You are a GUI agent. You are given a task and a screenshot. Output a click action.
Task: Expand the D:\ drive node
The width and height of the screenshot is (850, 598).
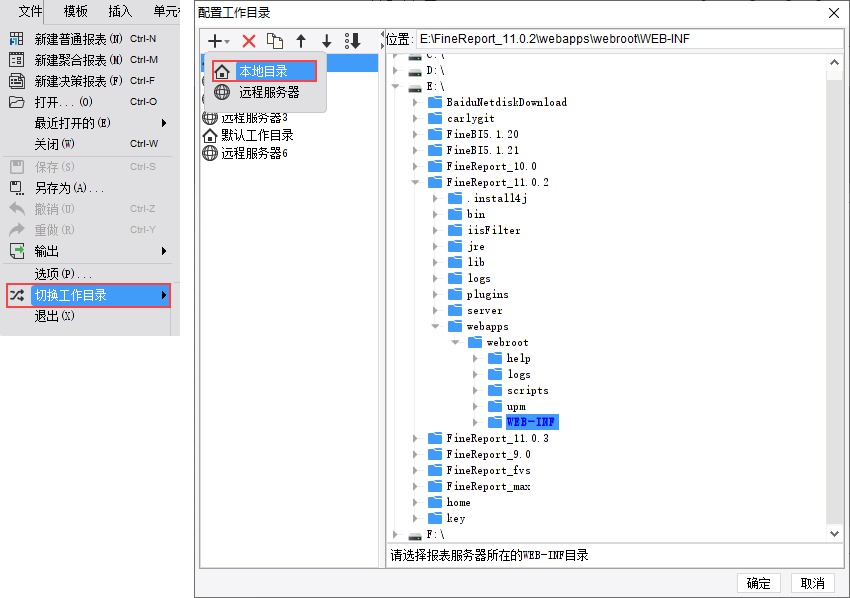pos(395,70)
